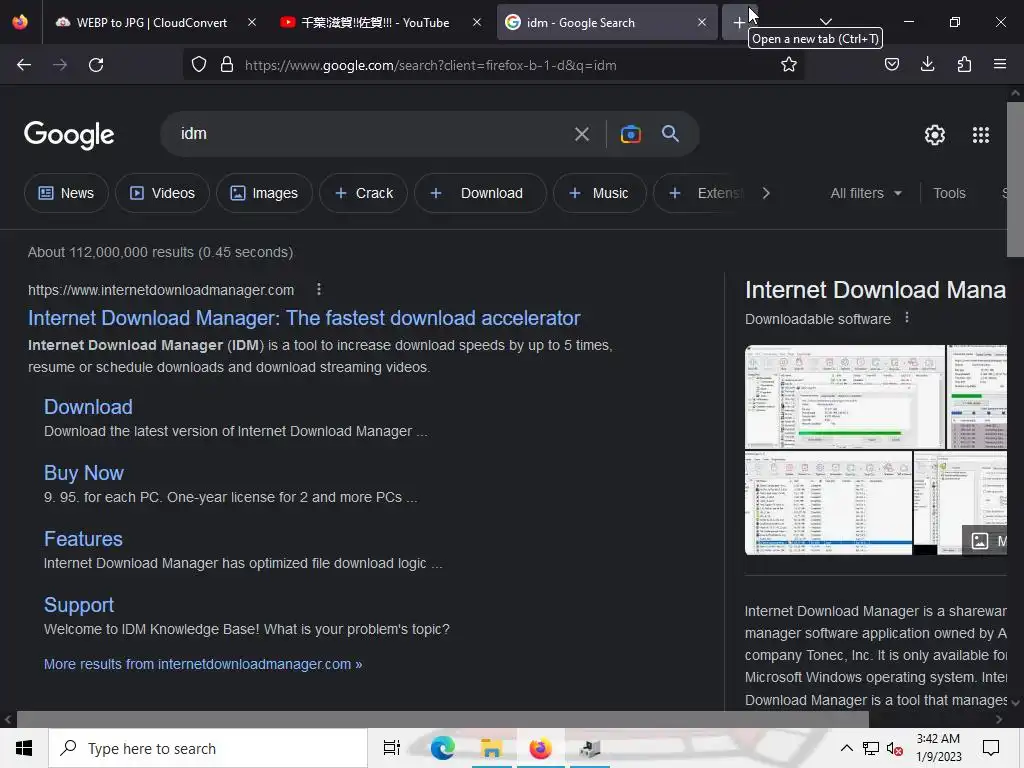Click the Google logo
Viewport: 1024px width, 768px height.
(x=69, y=135)
